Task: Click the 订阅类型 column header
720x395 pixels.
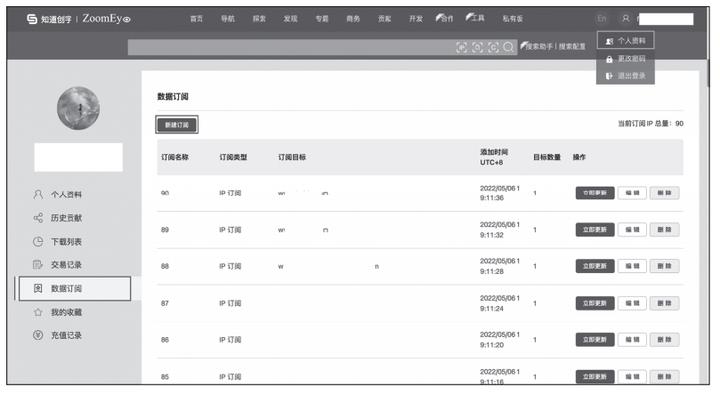Action: tap(233, 157)
